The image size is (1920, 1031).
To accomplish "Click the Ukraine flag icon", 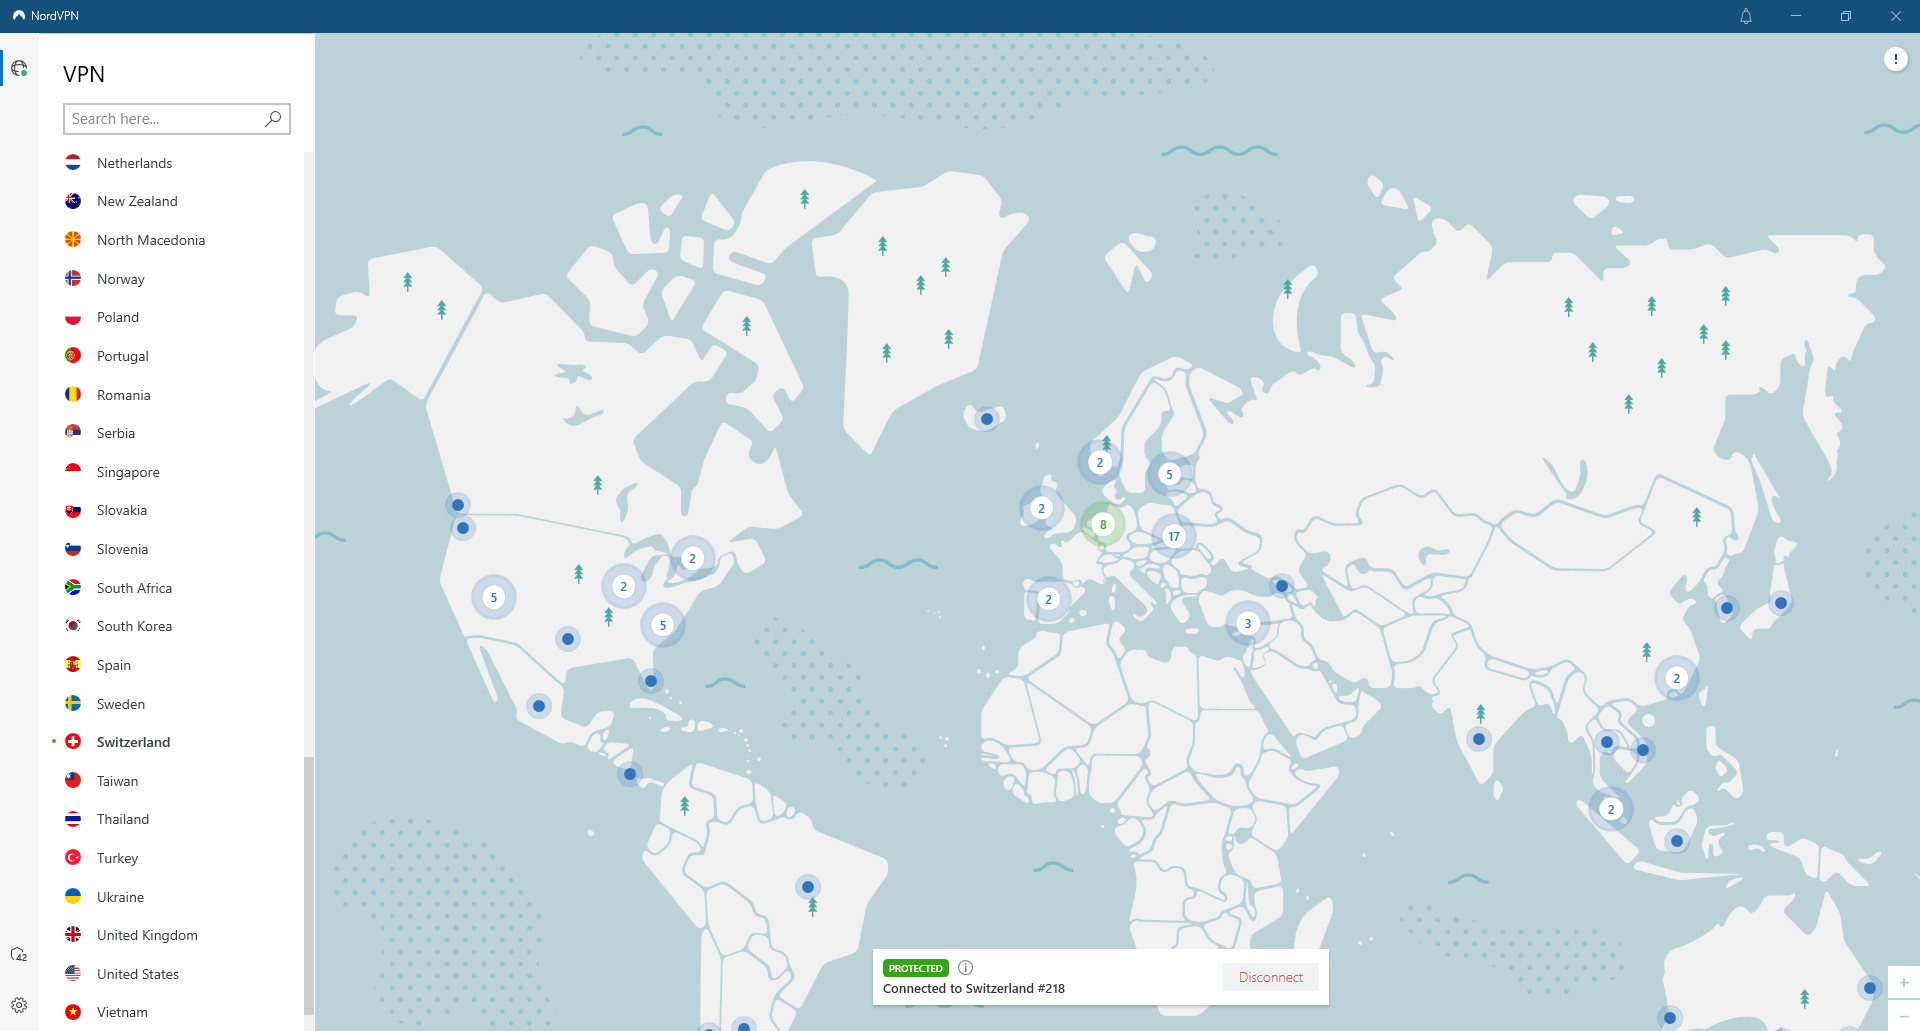I will point(73,897).
